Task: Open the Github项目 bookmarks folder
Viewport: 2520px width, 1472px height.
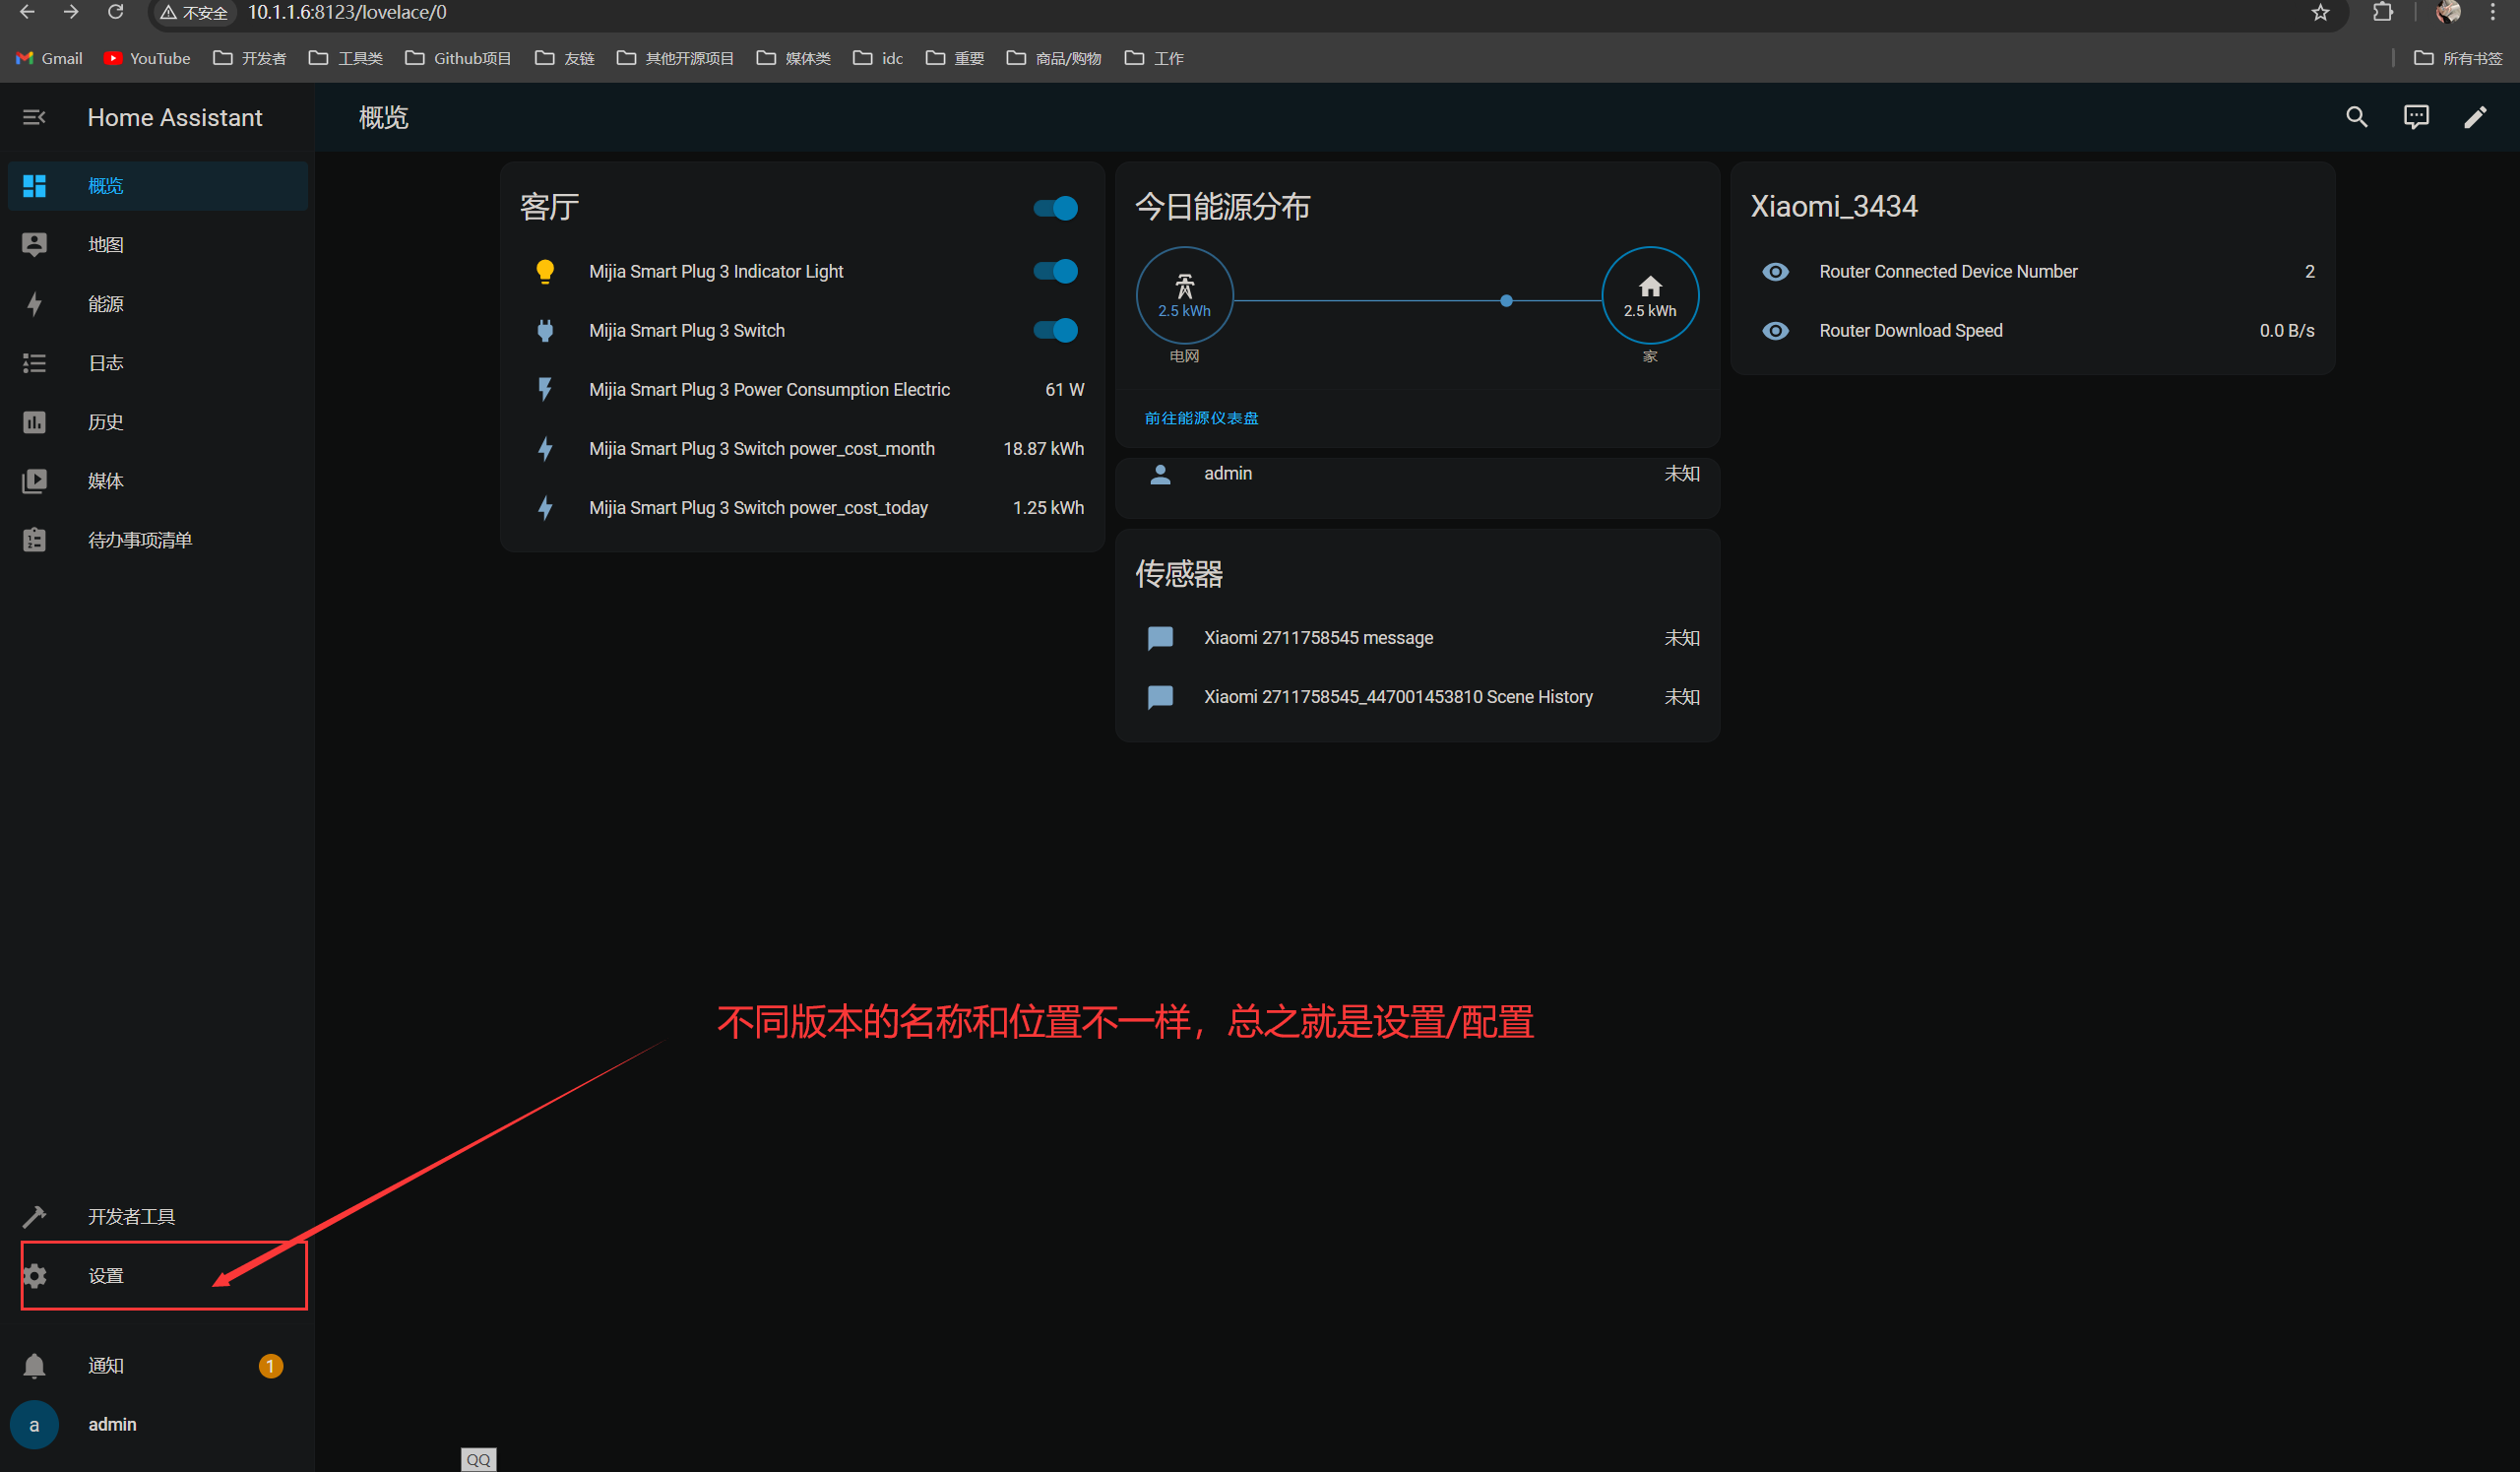Action: coord(458,58)
